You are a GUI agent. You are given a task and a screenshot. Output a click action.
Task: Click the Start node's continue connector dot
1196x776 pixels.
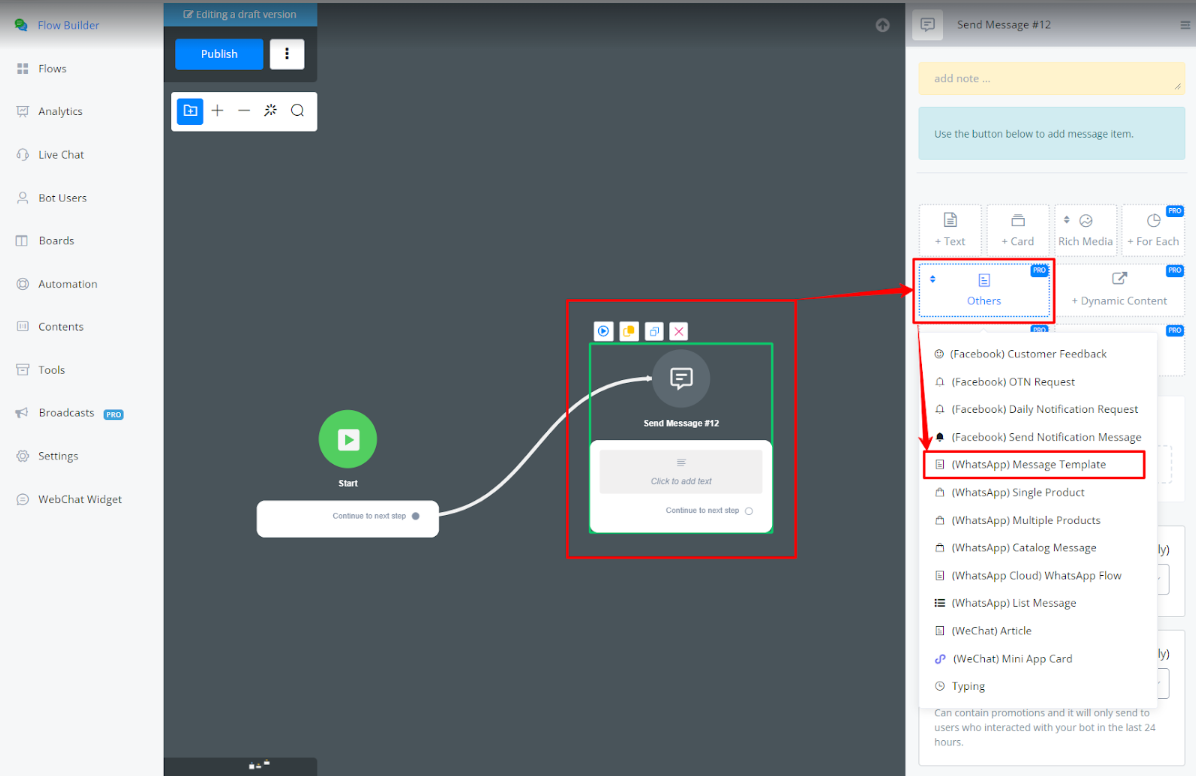pyautogui.click(x=416, y=516)
